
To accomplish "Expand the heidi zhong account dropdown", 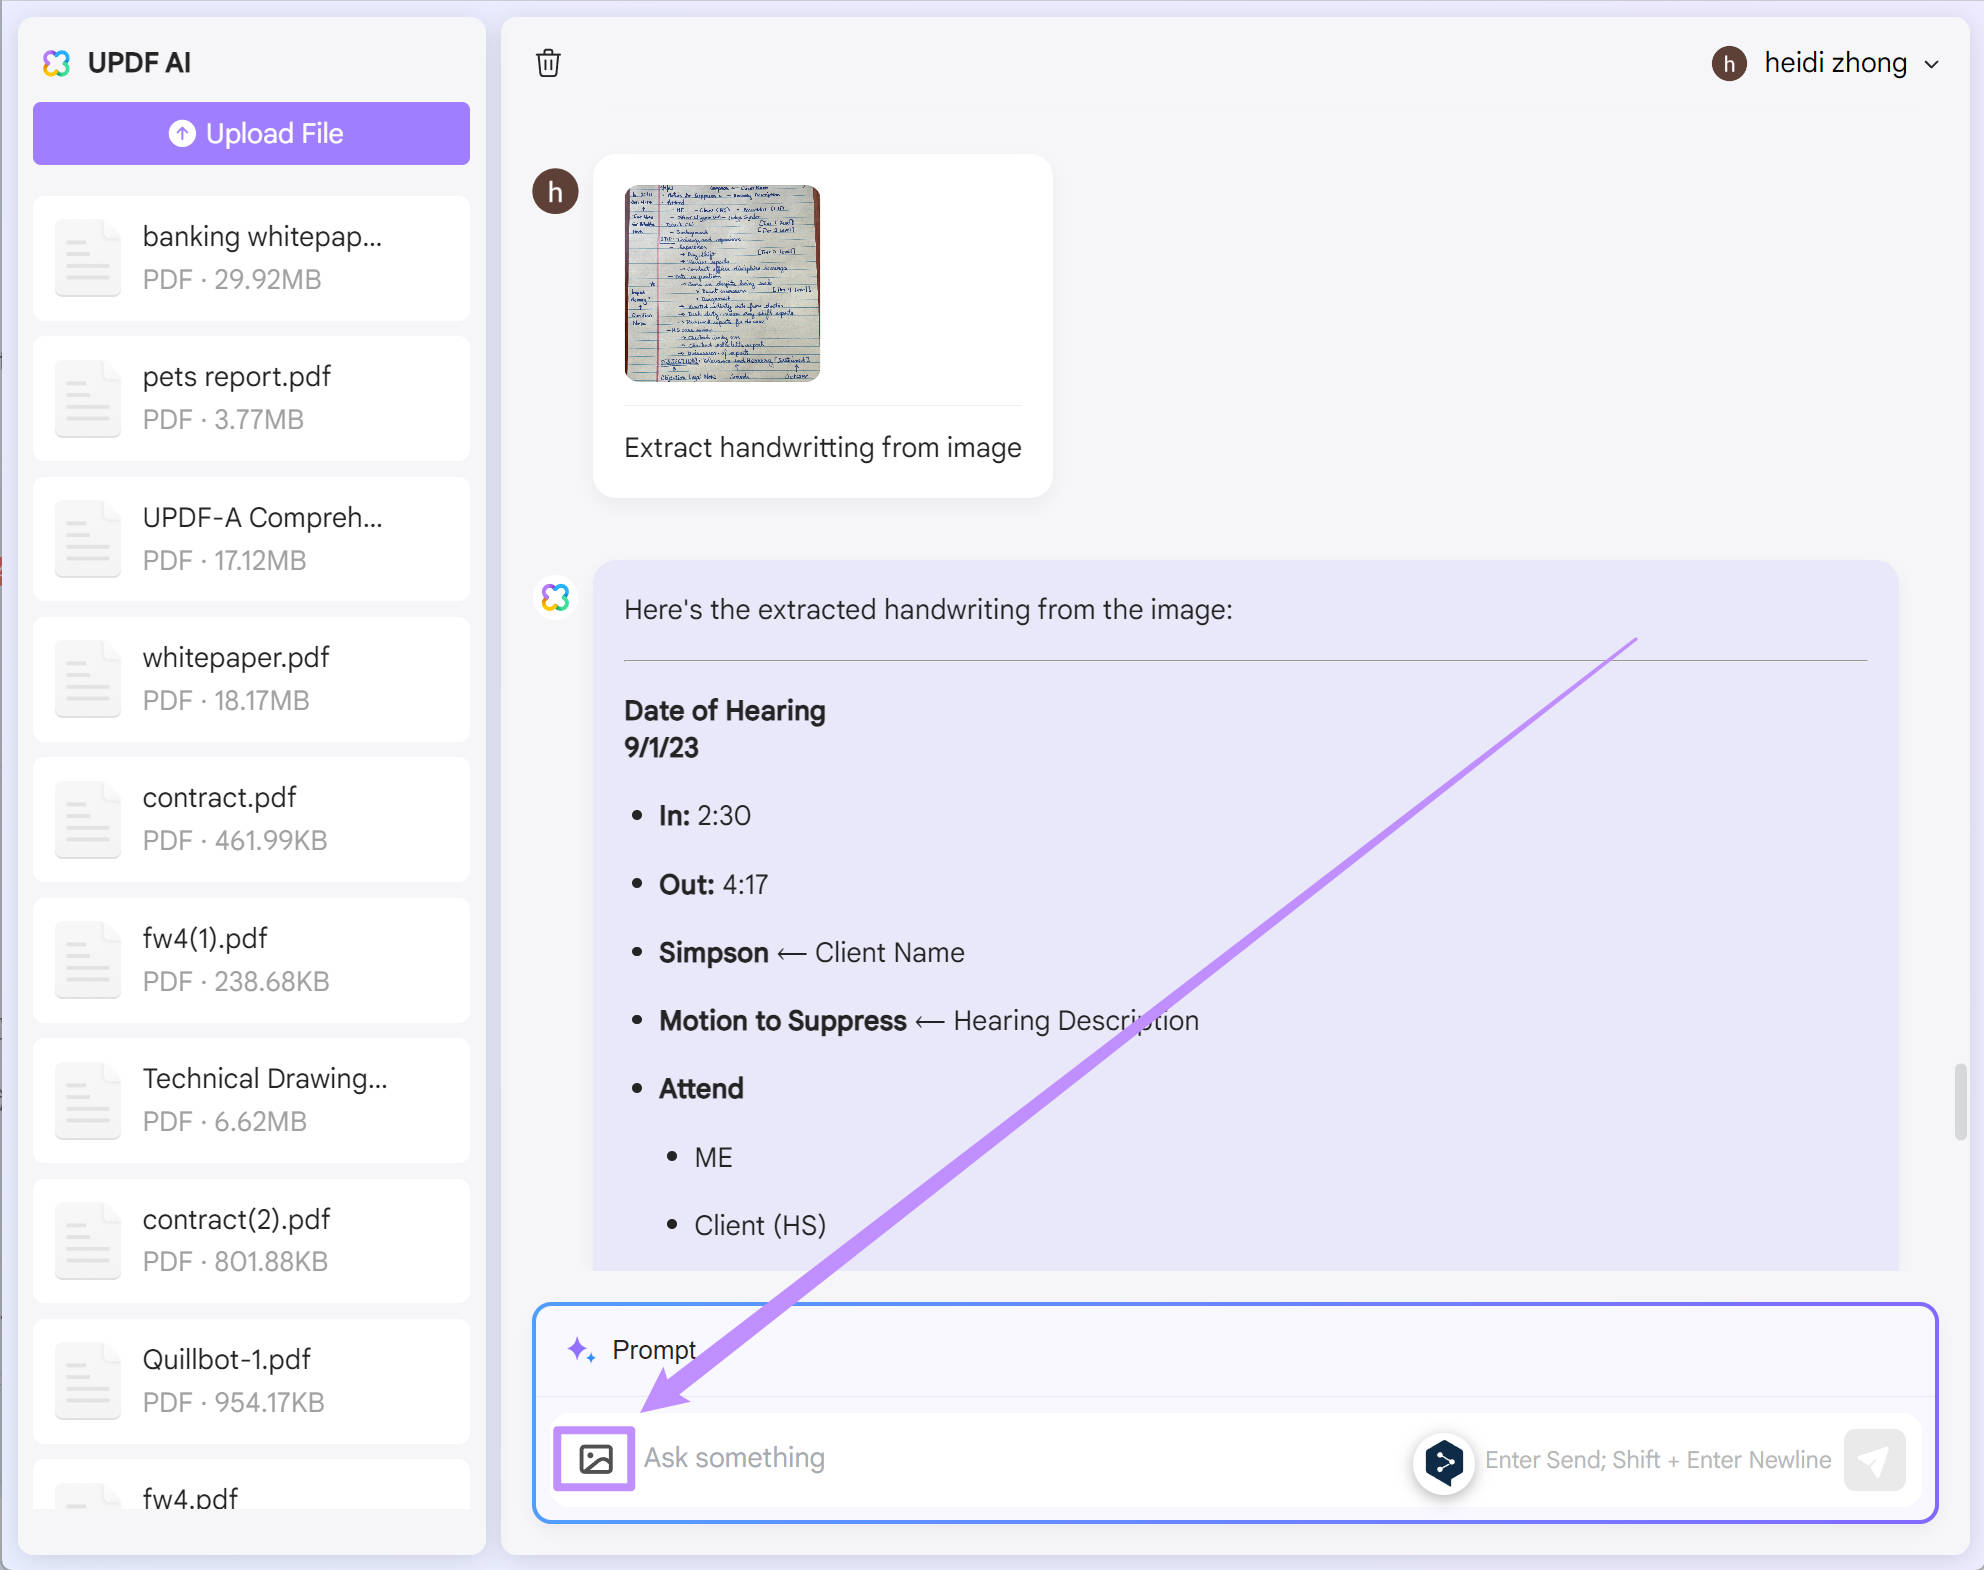I will (x=1932, y=64).
